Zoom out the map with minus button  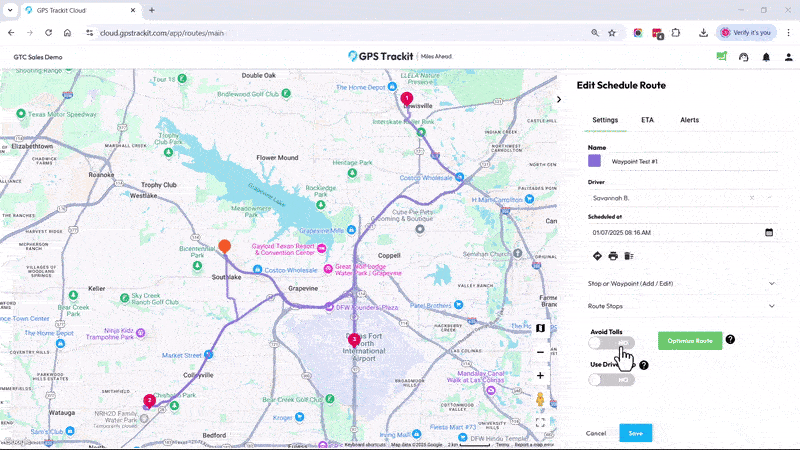[540, 352]
